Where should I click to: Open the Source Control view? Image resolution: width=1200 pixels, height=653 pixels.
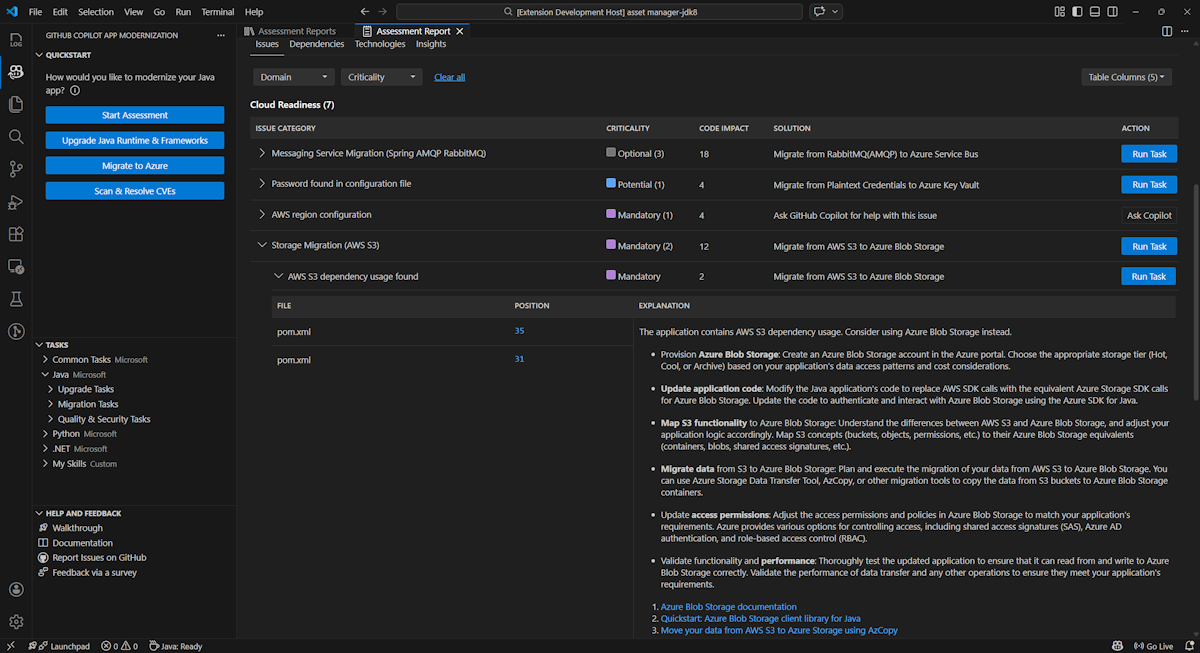(16, 168)
